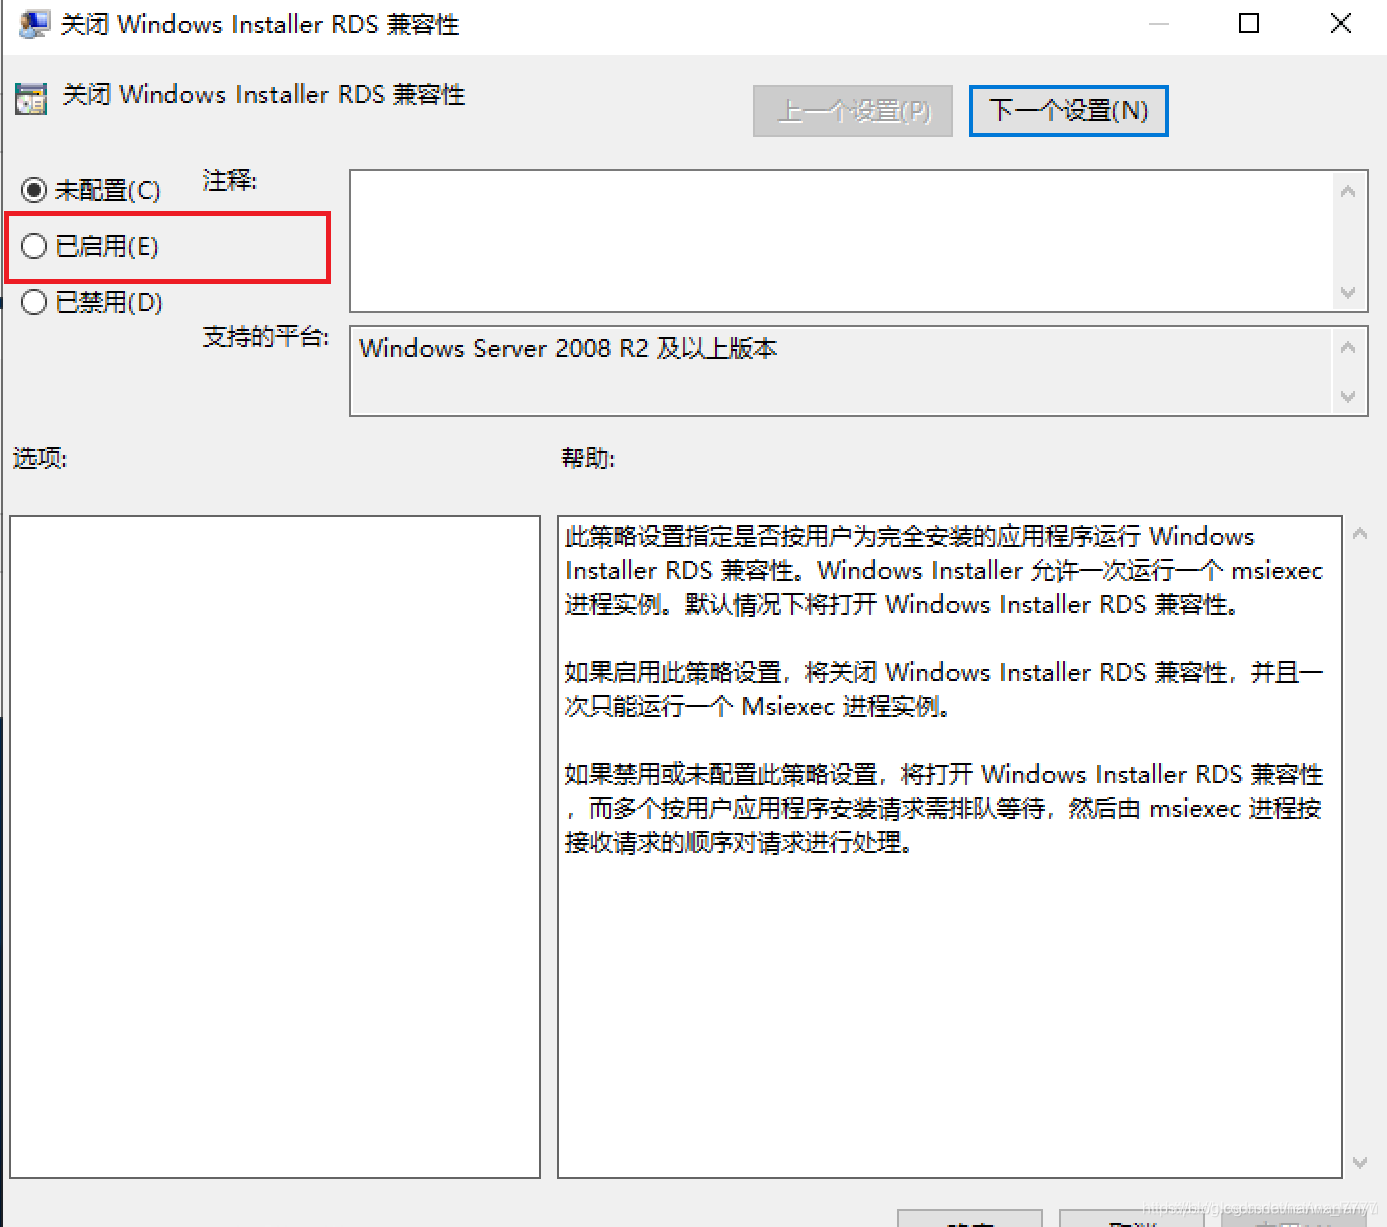1387x1227 pixels.
Task: Click the comment box scroll down arrow
Action: (x=1348, y=292)
